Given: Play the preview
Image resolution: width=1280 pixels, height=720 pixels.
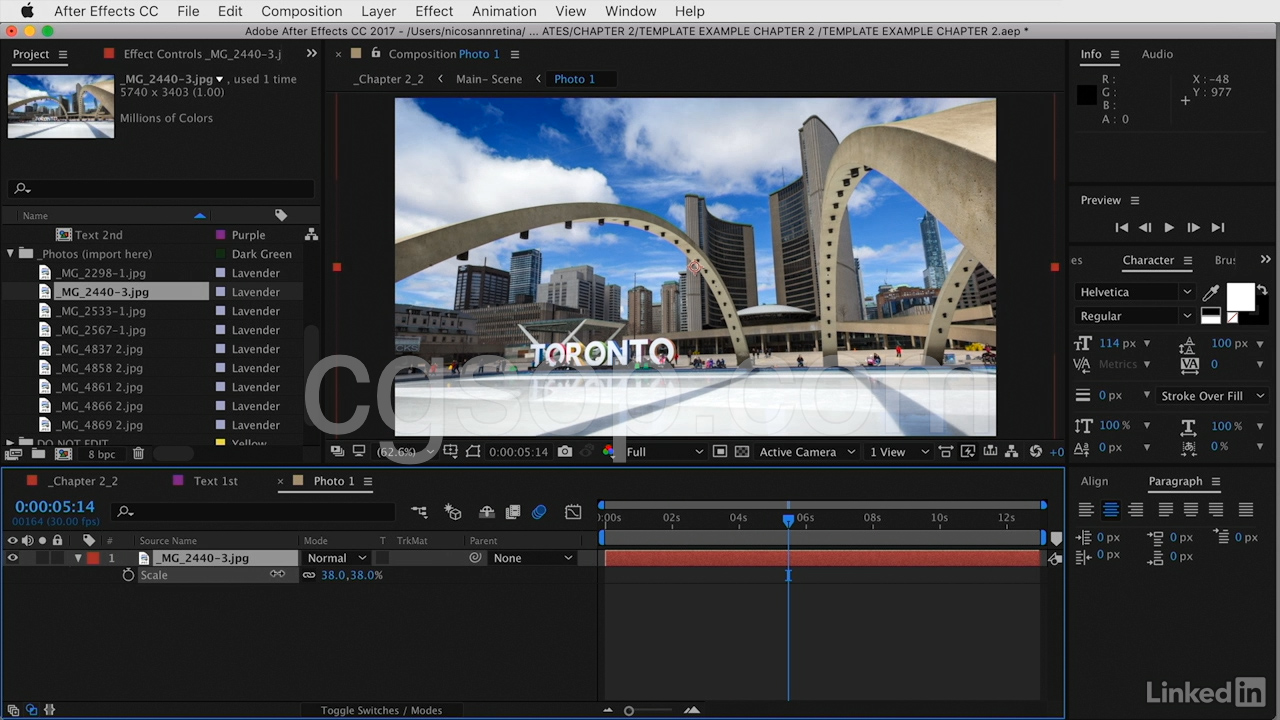Looking at the screenshot, I should [1169, 228].
